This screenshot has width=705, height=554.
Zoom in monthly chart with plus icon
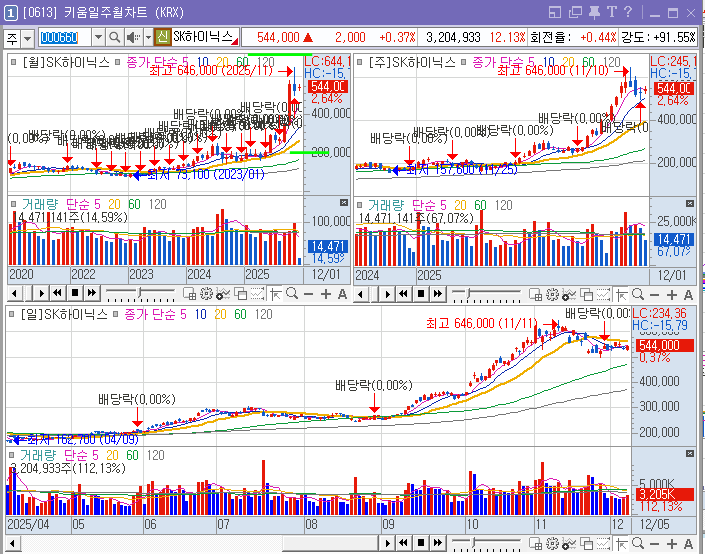click(326, 294)
